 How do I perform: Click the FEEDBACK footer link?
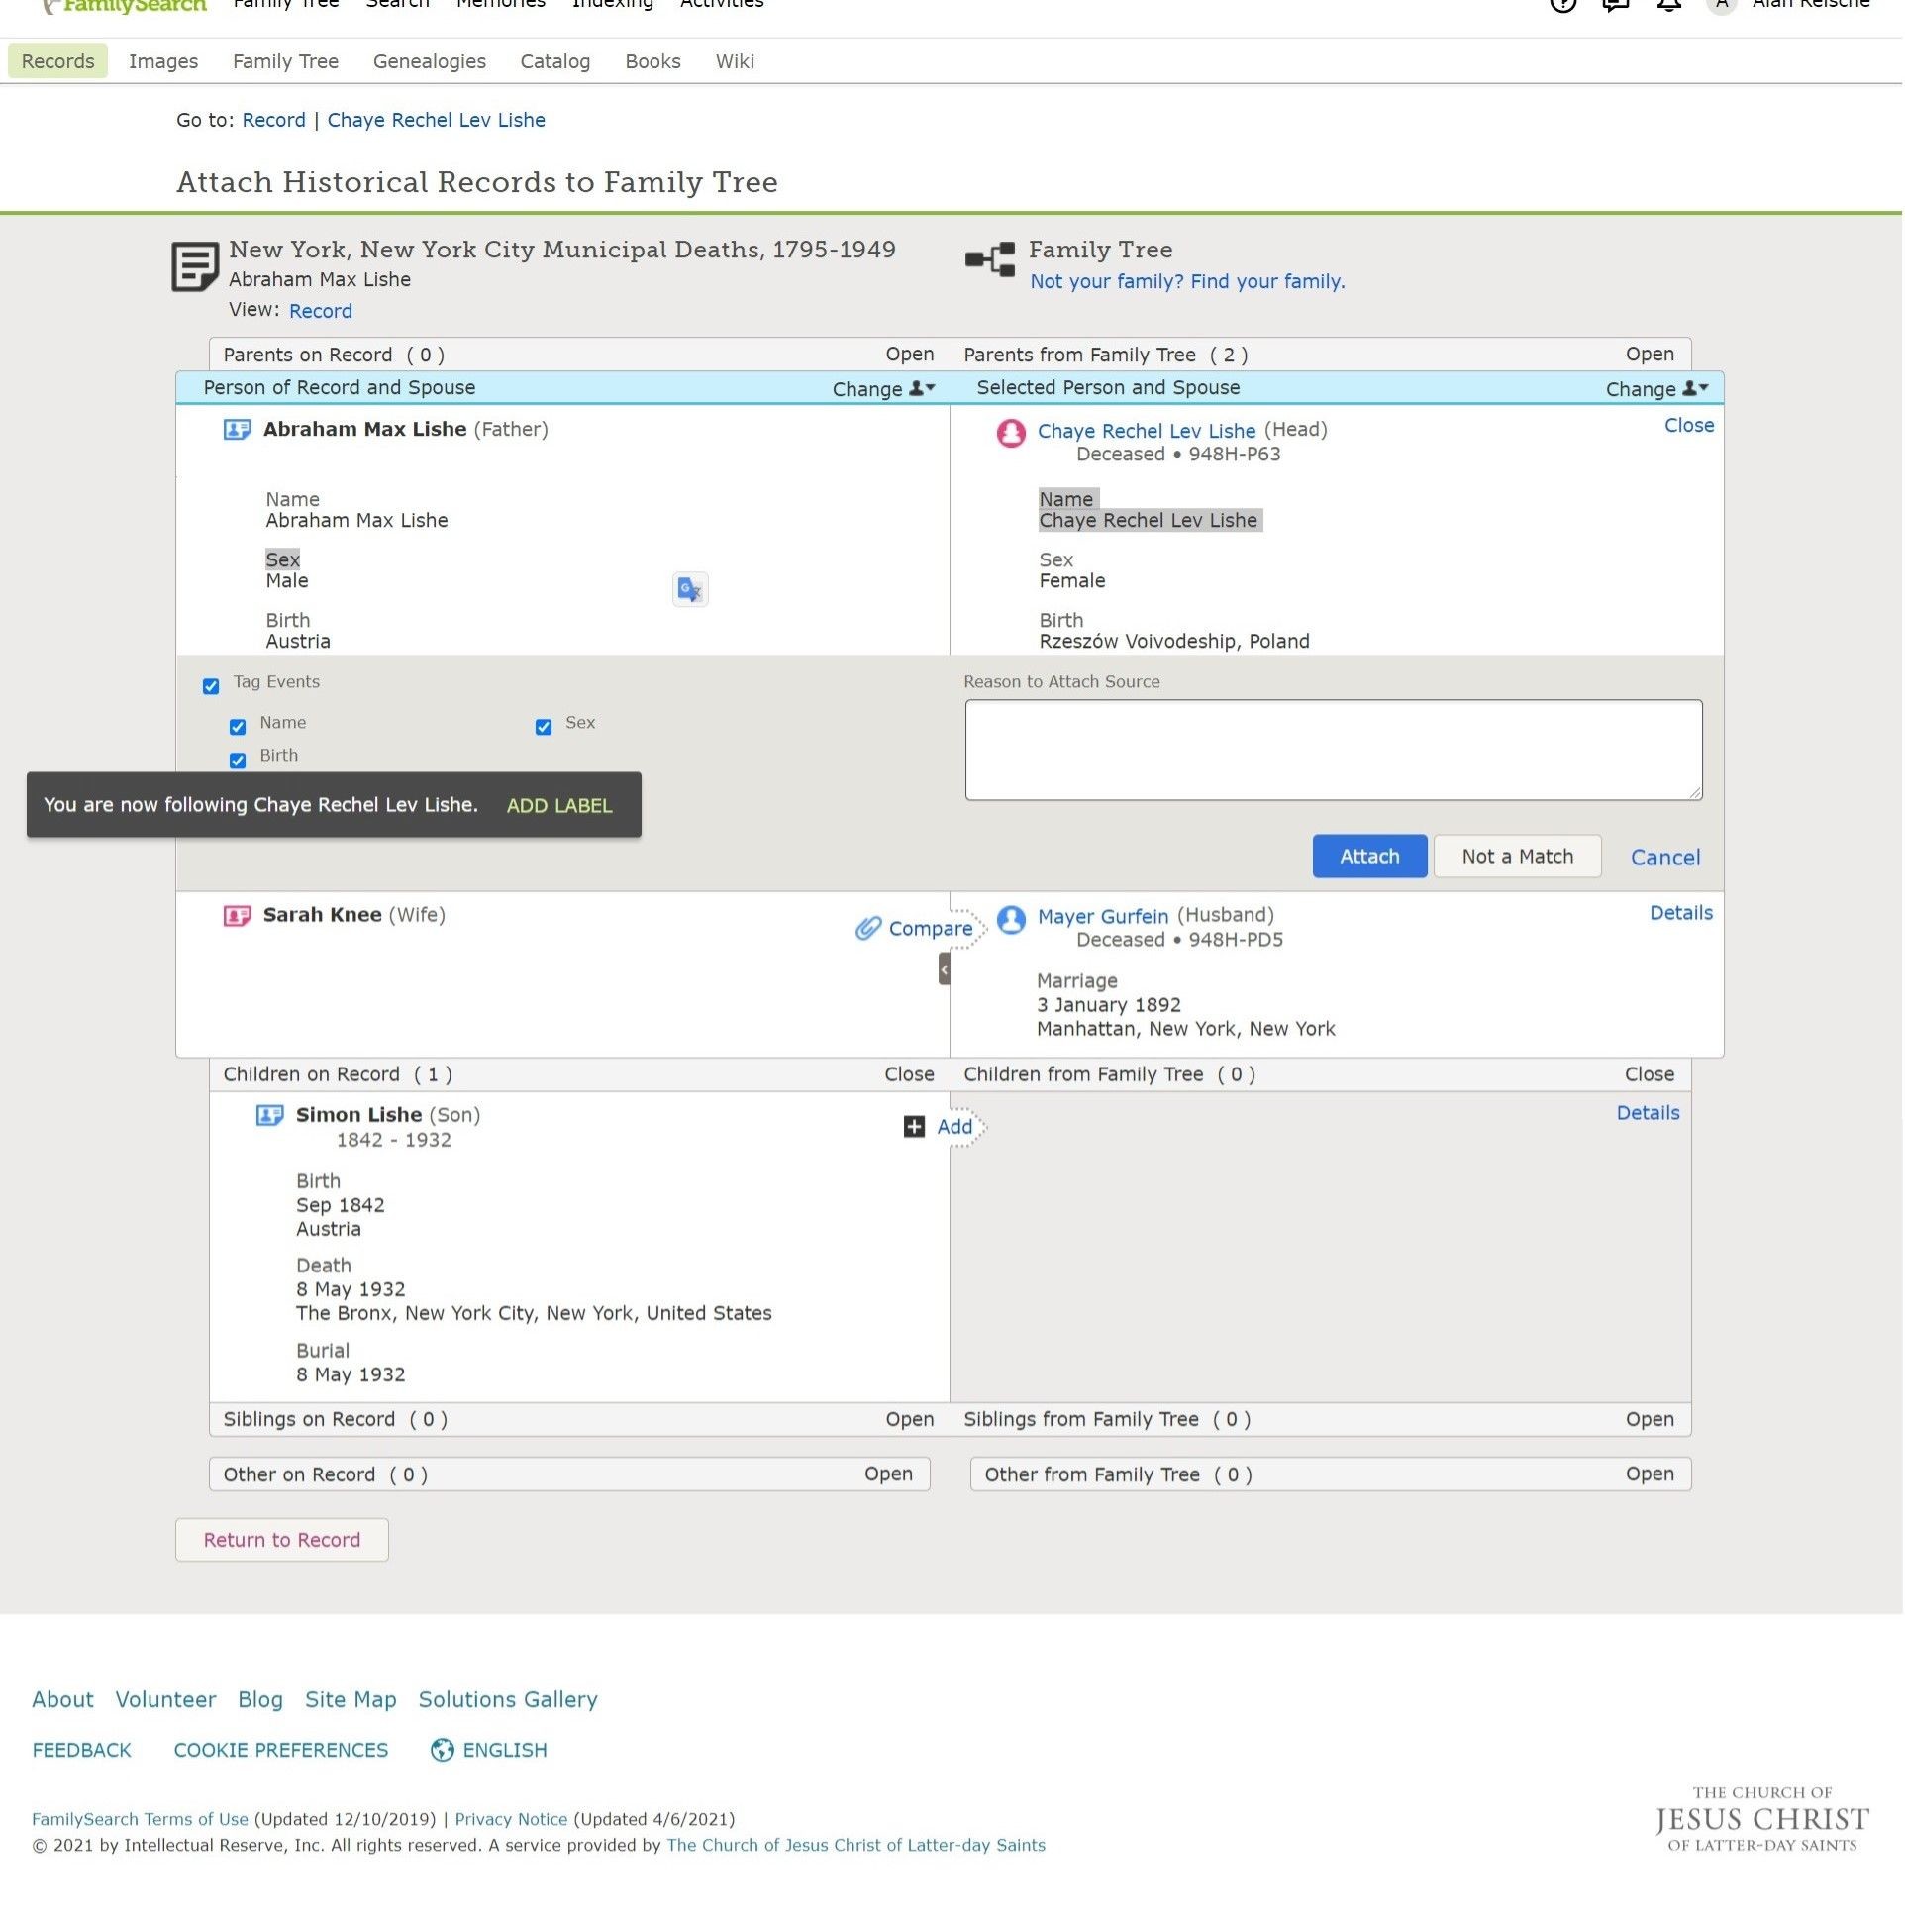[x=82, y=1750]
